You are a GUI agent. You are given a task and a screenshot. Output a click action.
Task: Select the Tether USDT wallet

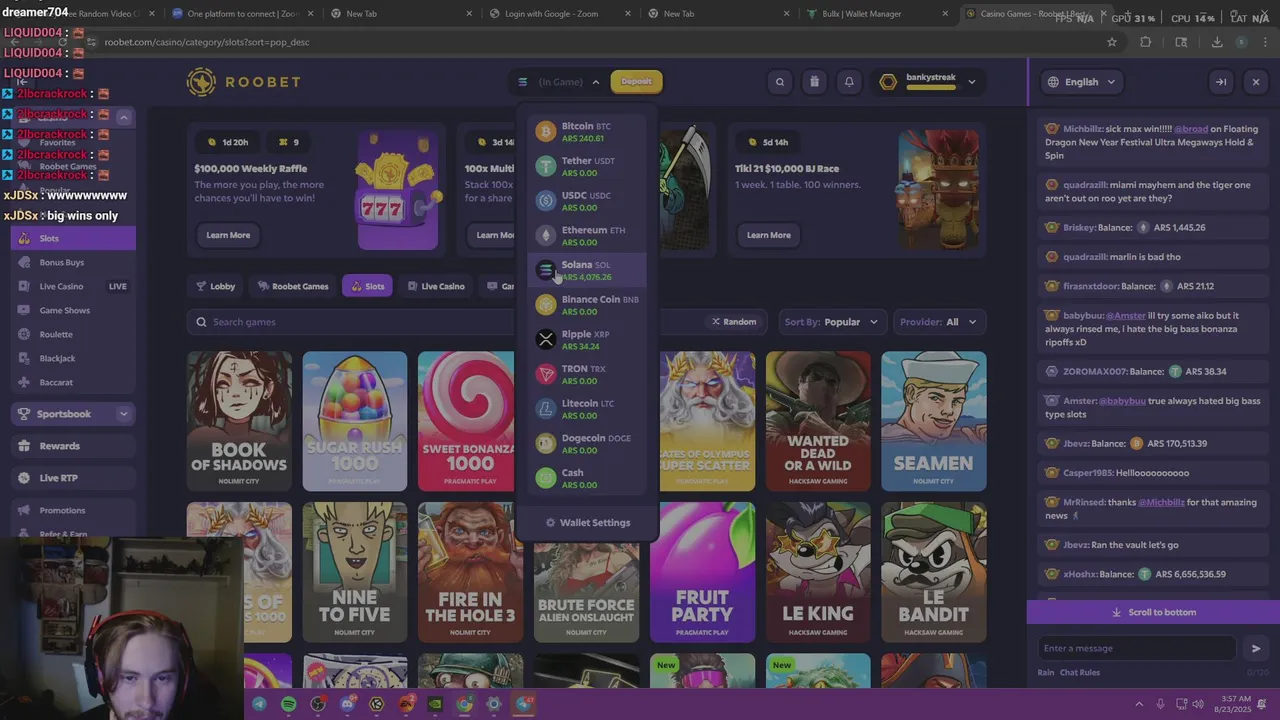coord(587,166)
